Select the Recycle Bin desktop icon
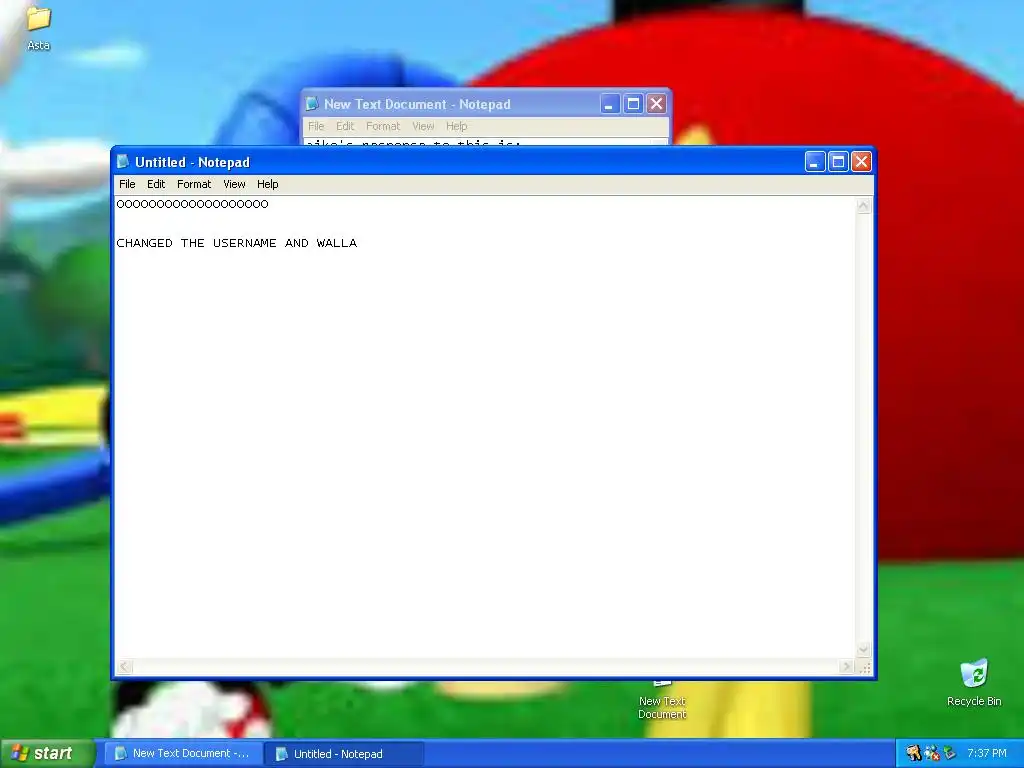 pyautogui.click(x=974, y=682)
